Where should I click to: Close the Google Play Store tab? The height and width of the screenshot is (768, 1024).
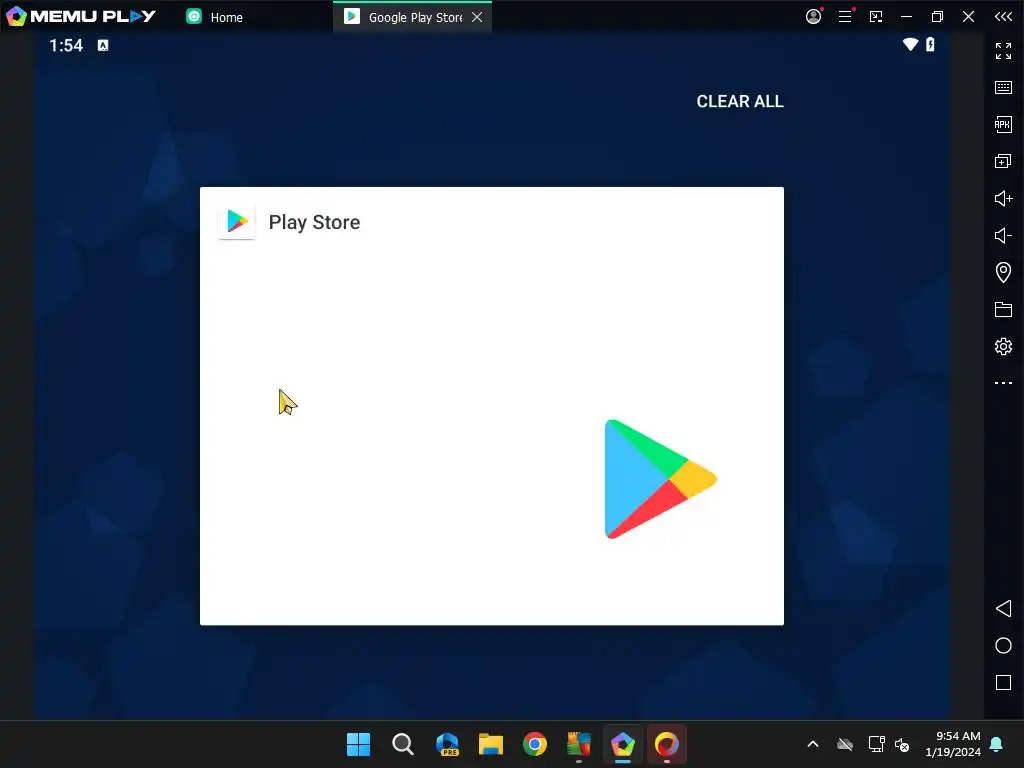tap(477, 17)
